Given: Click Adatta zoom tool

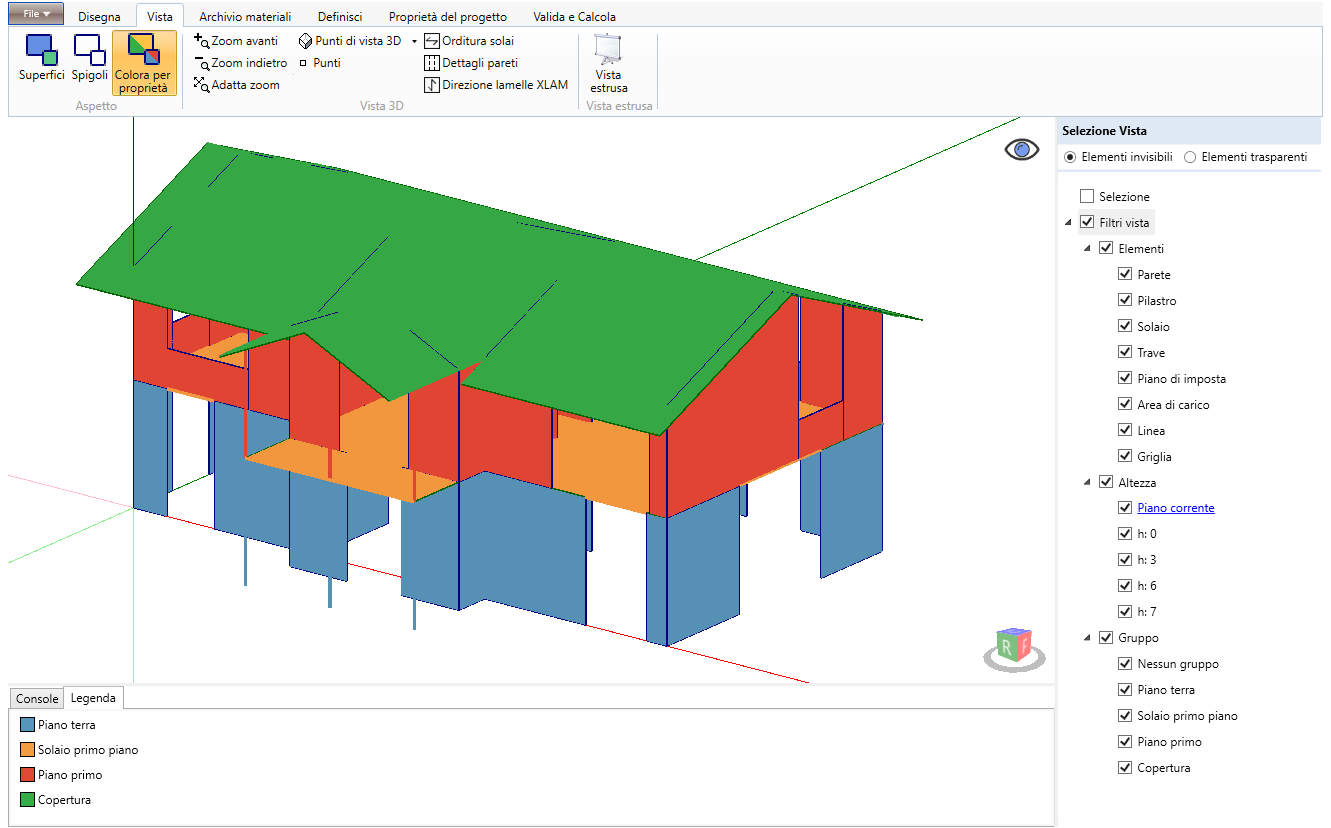Looking at the screenshot, I should 236,85.
